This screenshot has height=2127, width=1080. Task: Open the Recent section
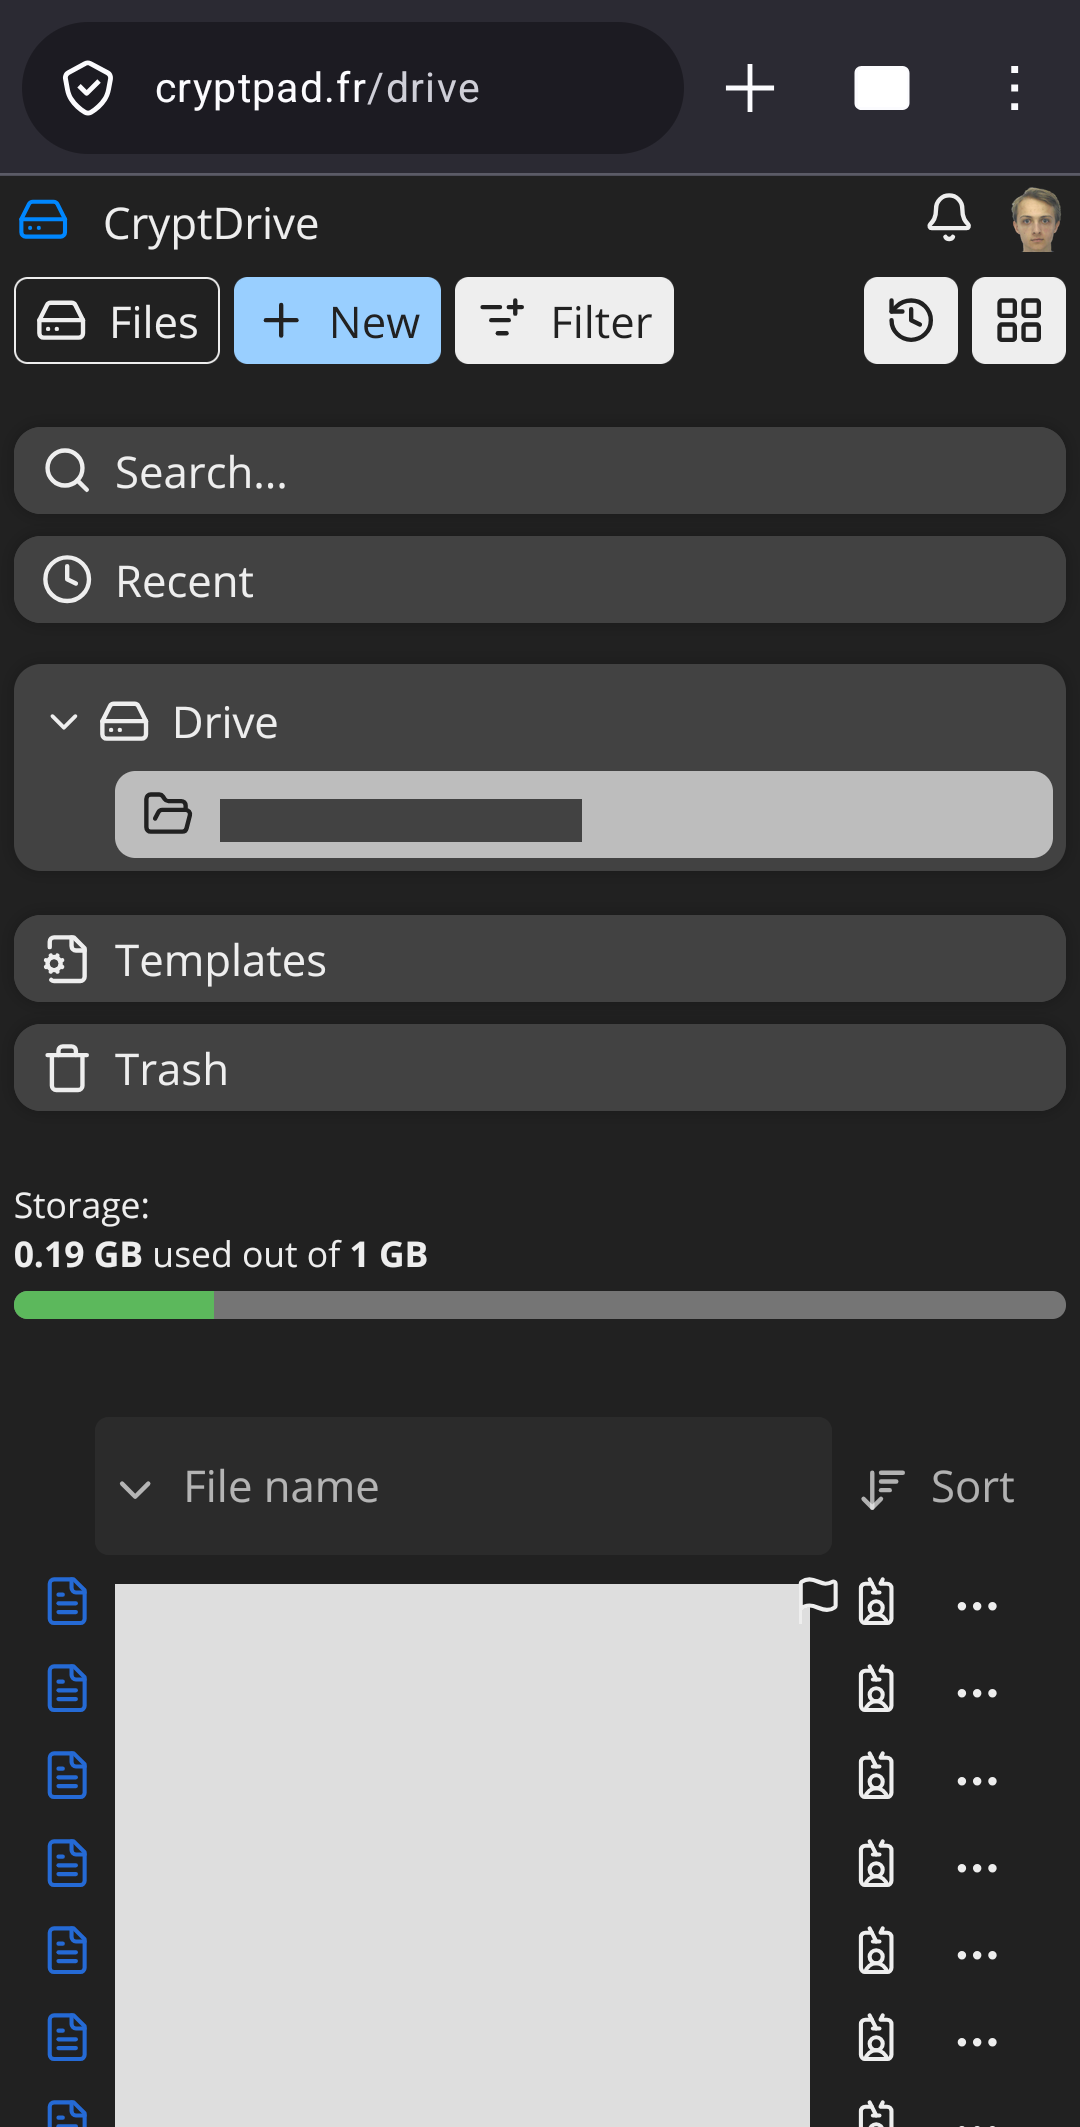540,580
